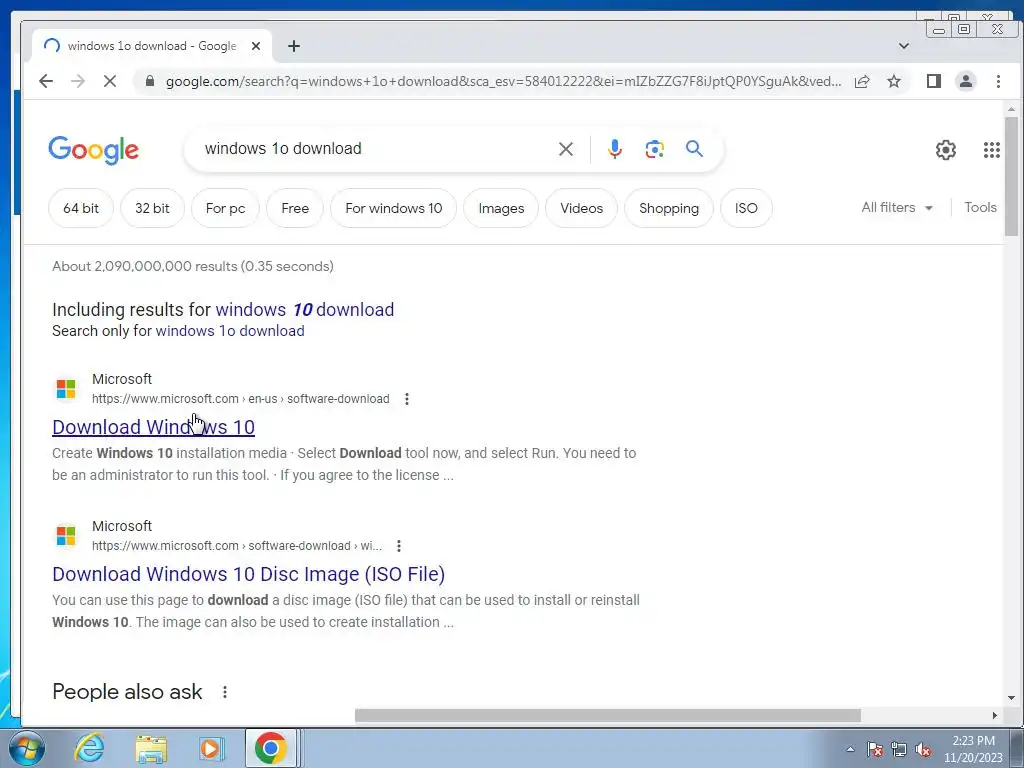This screenshot has width=1024, height=768.
Task: Click the results count text
Action: pyautogui.click(x=193, y=266)
